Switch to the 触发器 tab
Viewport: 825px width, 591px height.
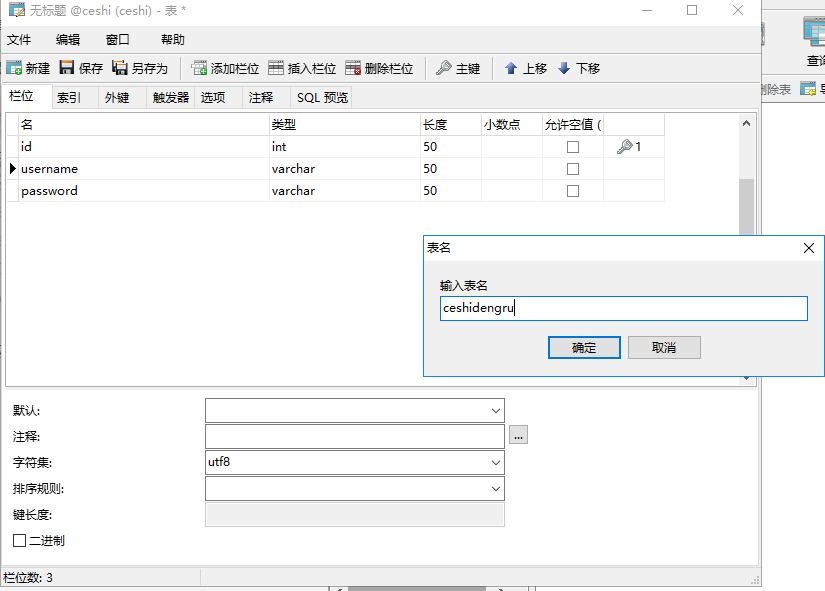170,97
